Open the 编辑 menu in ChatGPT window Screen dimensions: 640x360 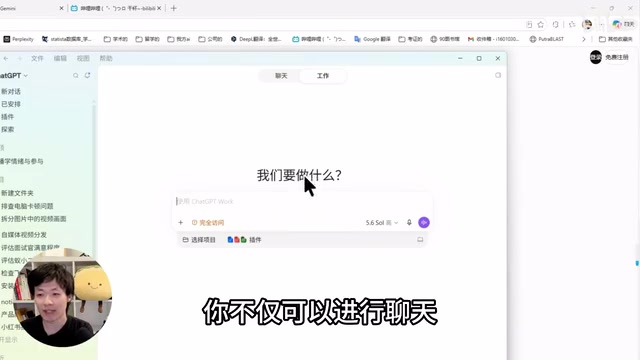coord(60,58)
